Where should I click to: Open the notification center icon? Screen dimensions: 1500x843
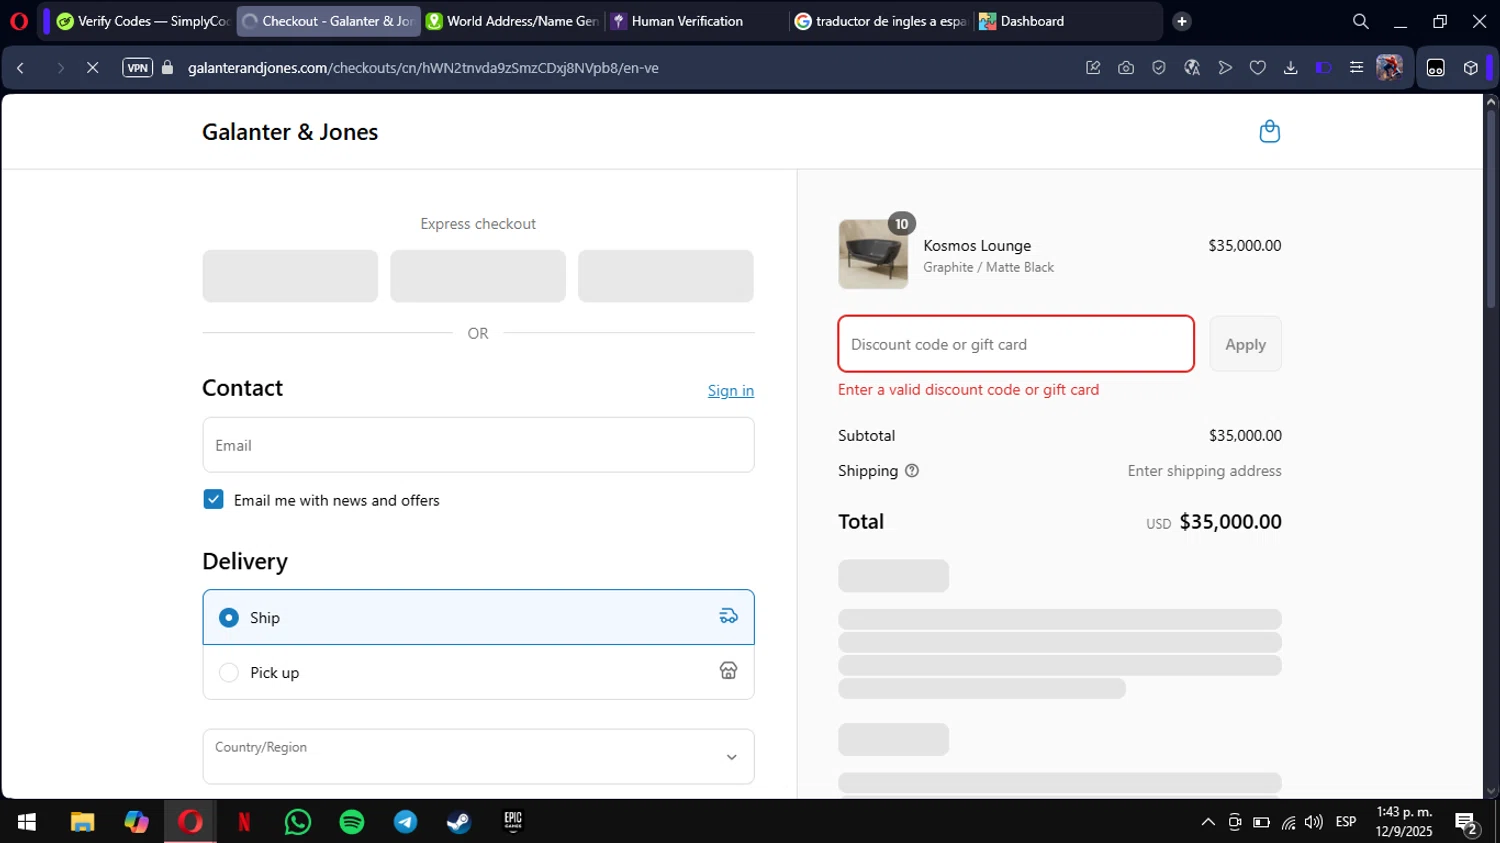1467,824
